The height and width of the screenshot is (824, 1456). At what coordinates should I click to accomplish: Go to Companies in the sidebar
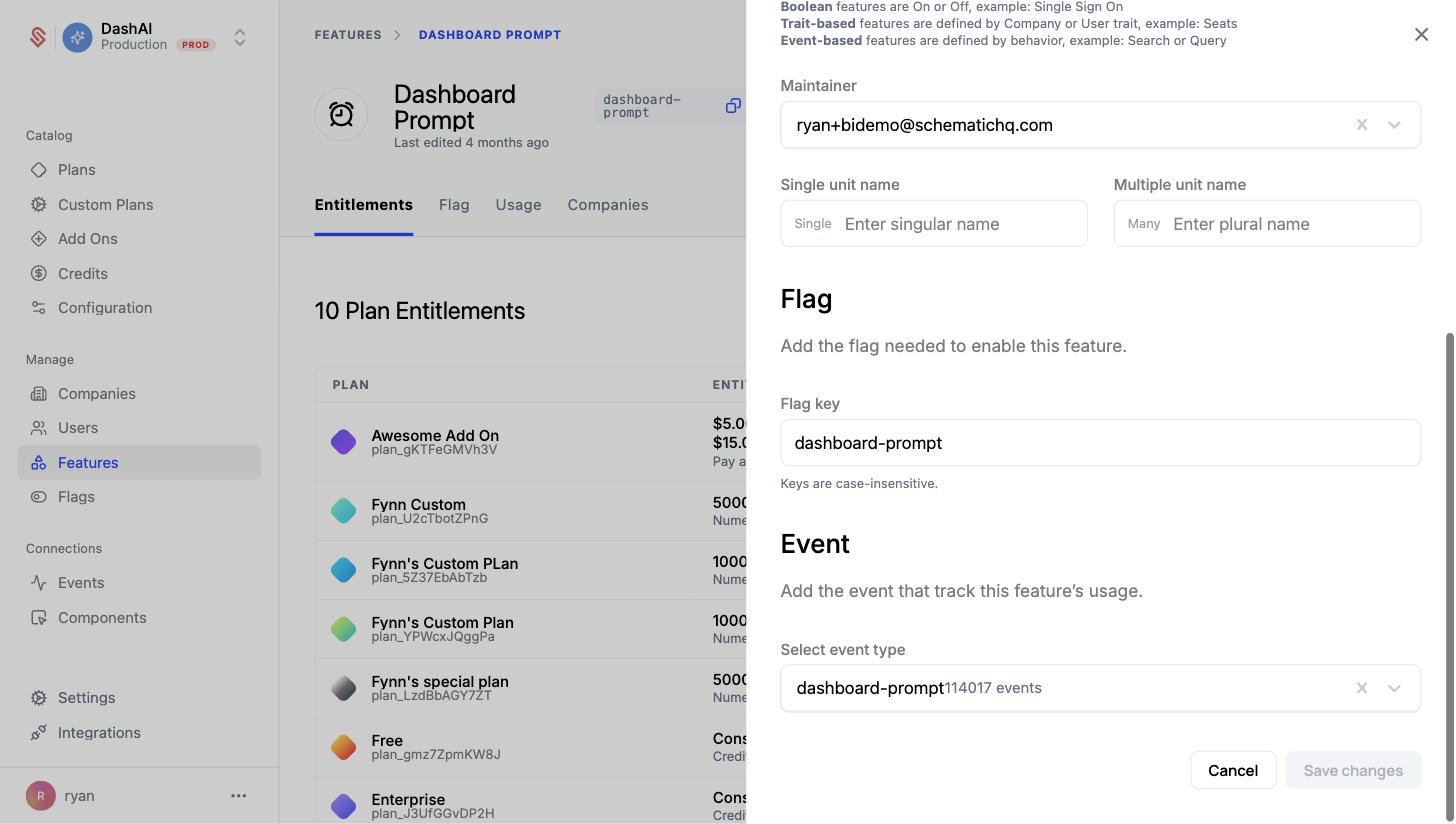pyautogui.click(x=96, y=394)
